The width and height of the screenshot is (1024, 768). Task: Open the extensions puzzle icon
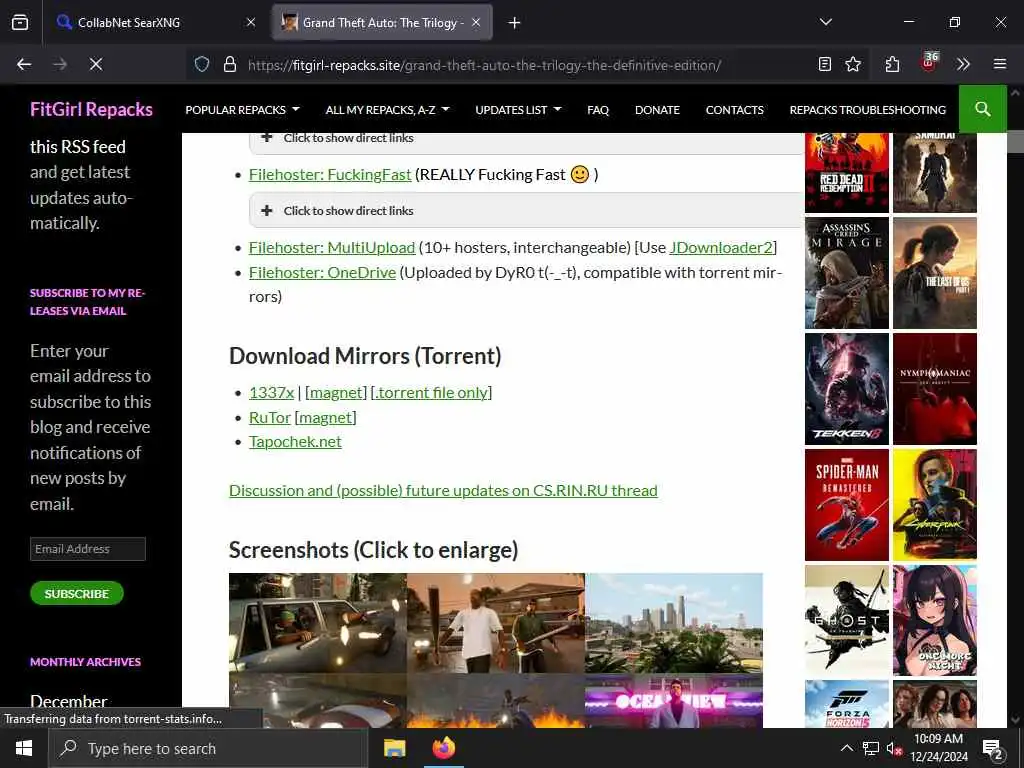[892, 64]
